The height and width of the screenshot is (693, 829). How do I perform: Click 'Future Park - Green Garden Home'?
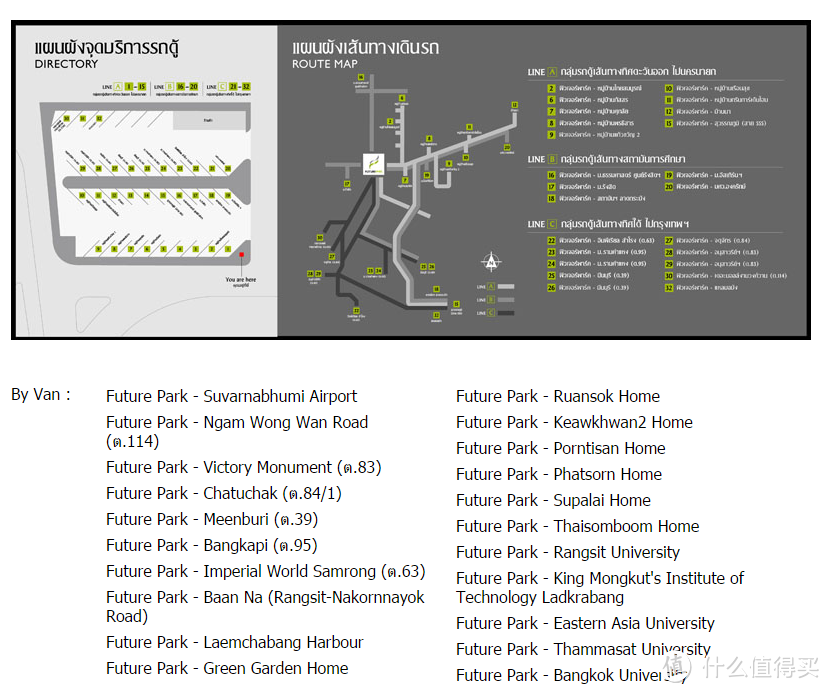coord(227,668)
